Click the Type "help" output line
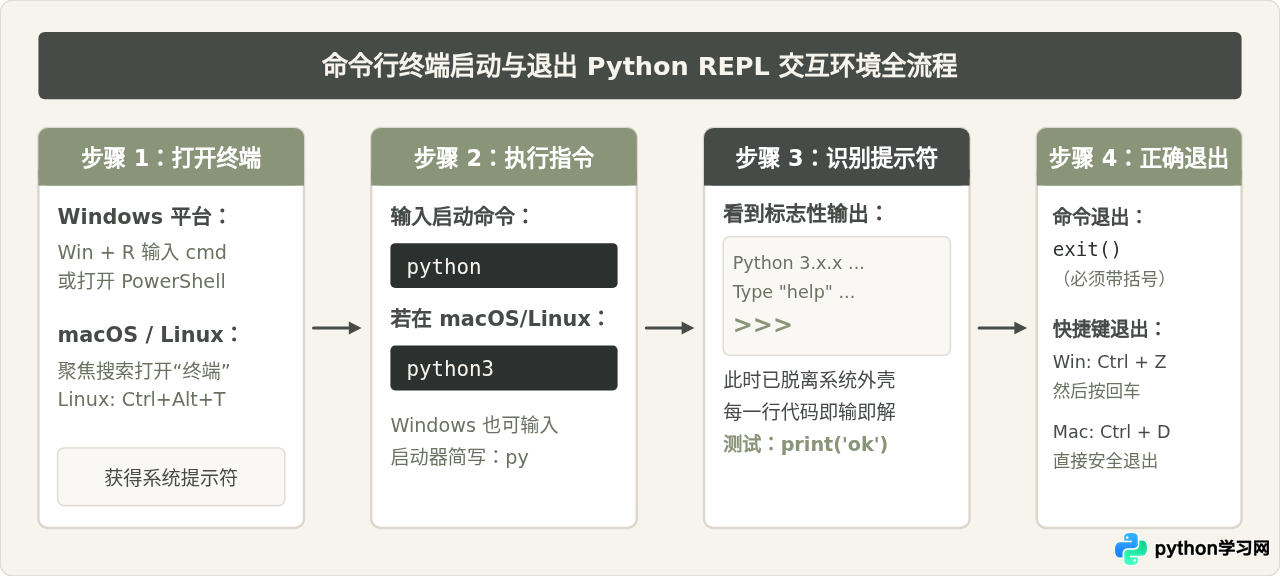1280x576 pixels. point(794,293)
